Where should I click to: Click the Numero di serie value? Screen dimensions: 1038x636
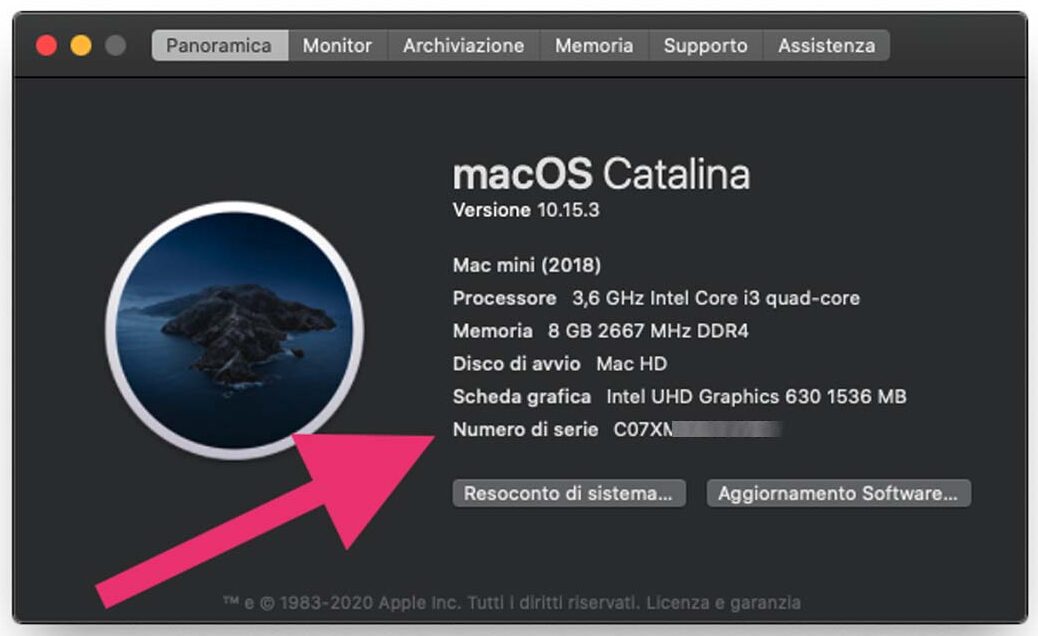[697, 430]
